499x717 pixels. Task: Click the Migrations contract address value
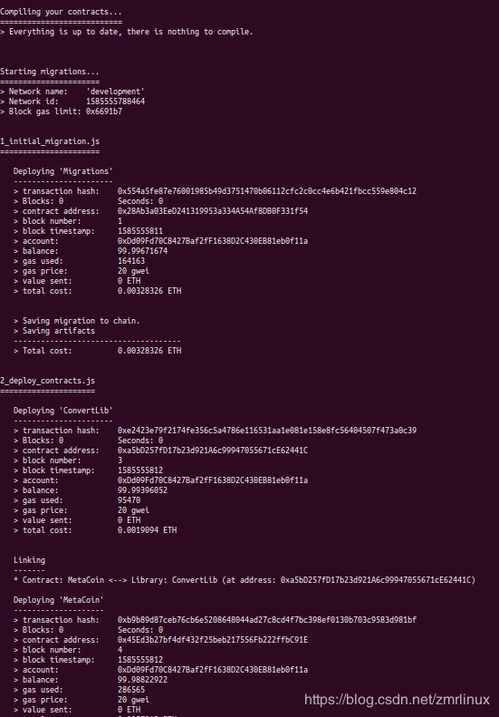[x=213, y=211]
